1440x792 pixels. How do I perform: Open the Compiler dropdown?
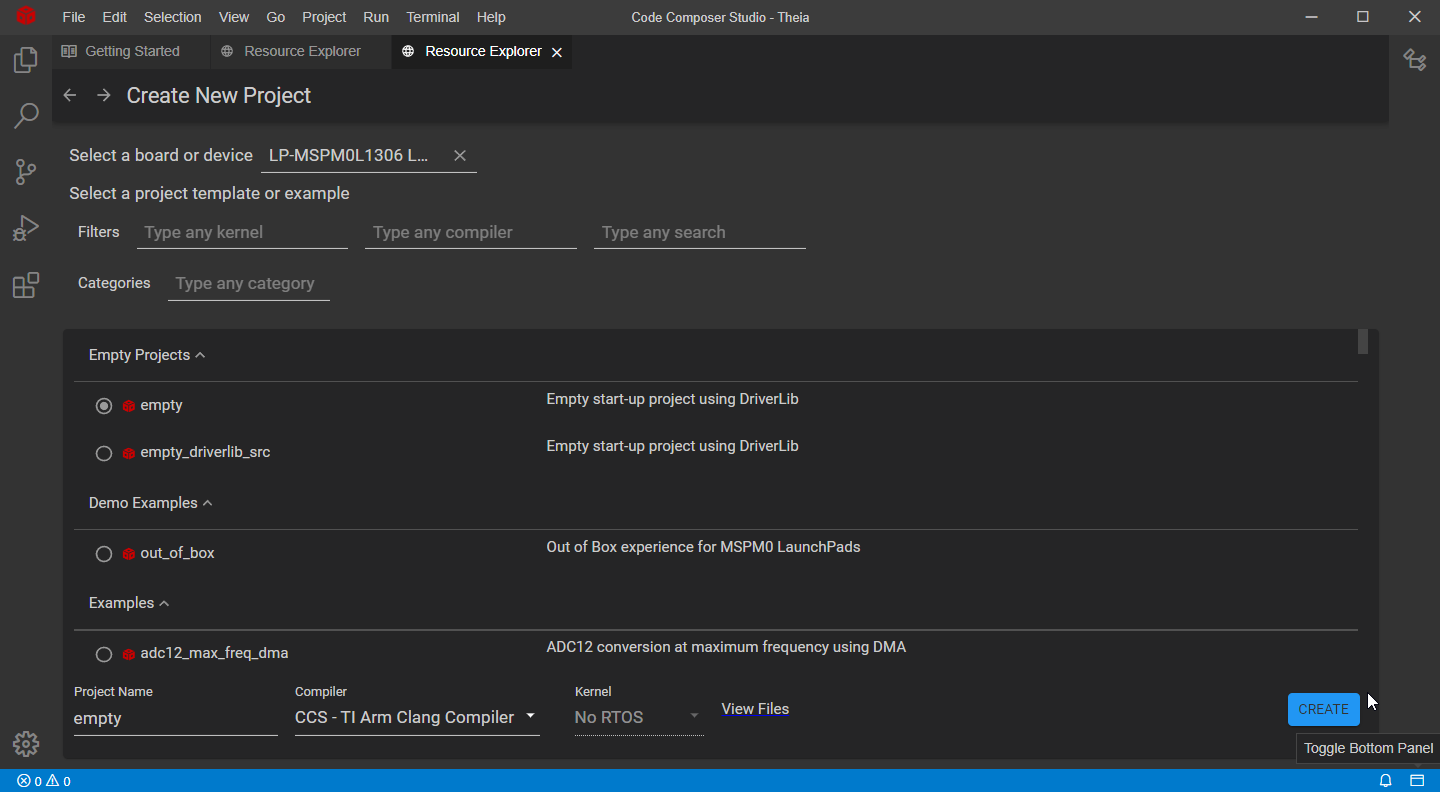(x=416, y=717)
